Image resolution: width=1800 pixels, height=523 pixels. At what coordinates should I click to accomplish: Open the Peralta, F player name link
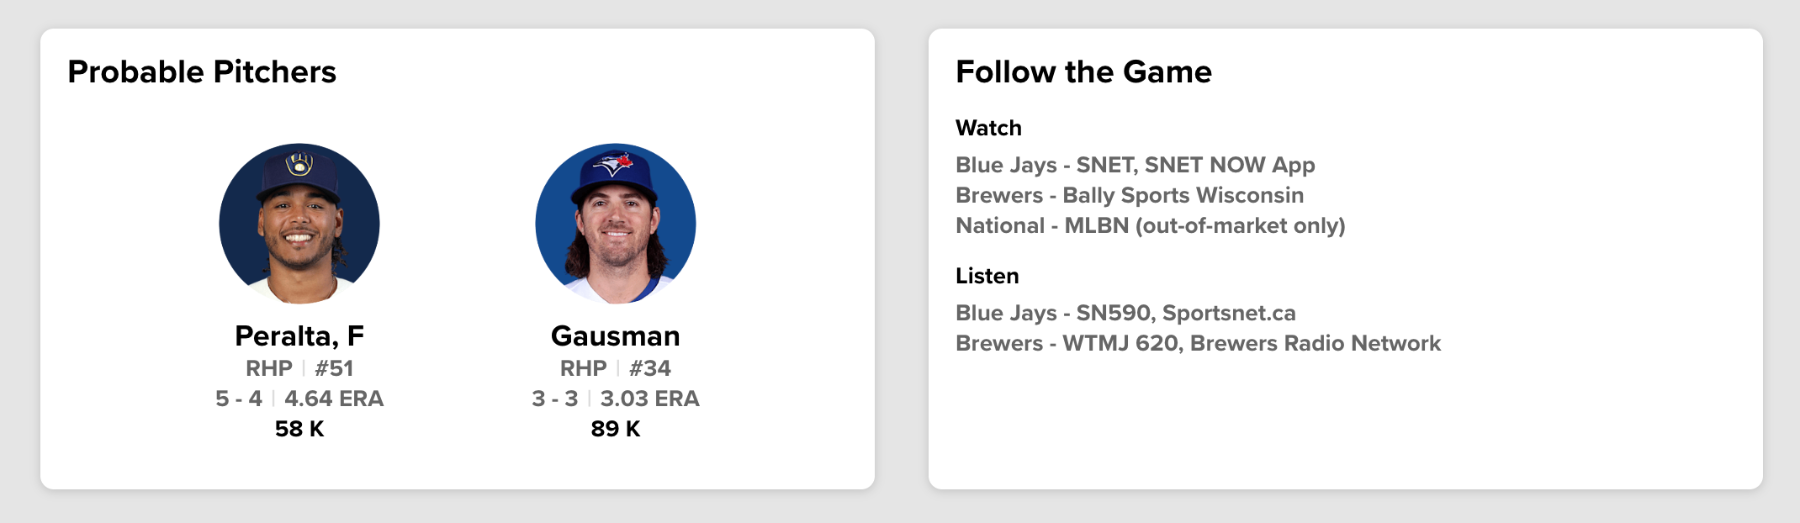click(x=299, y=336)
